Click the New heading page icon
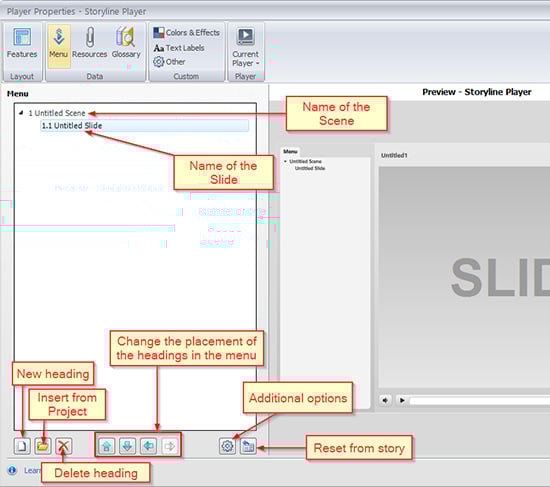Image resolution: width=550 pixels, height=487 pixels. 22,446
